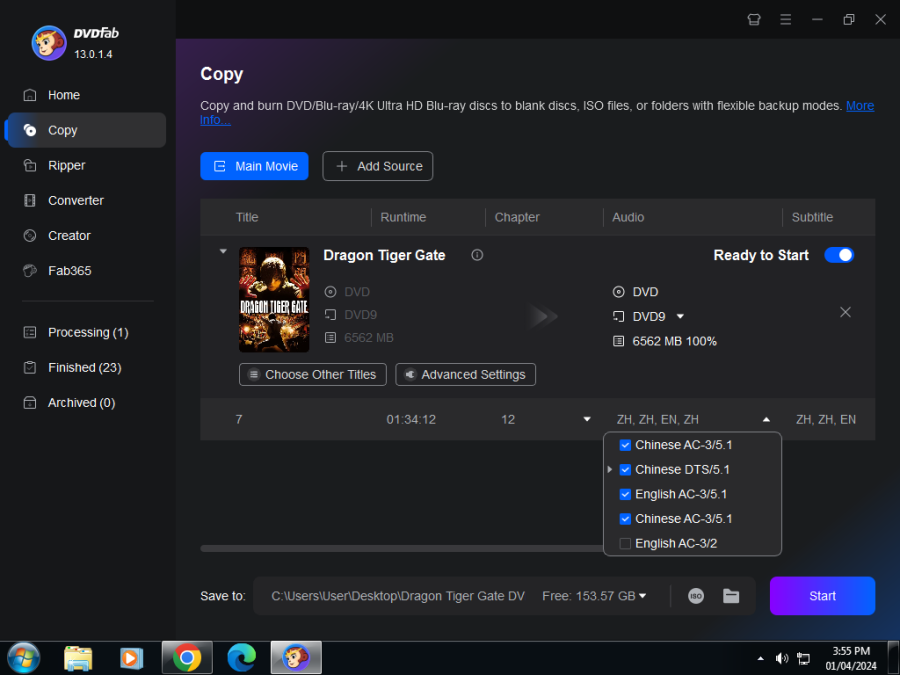The height and width of the screenshot is (675, 900).
Task: Uncheck Chinese DTS/5.1 audio track
Action: (625, 470)
